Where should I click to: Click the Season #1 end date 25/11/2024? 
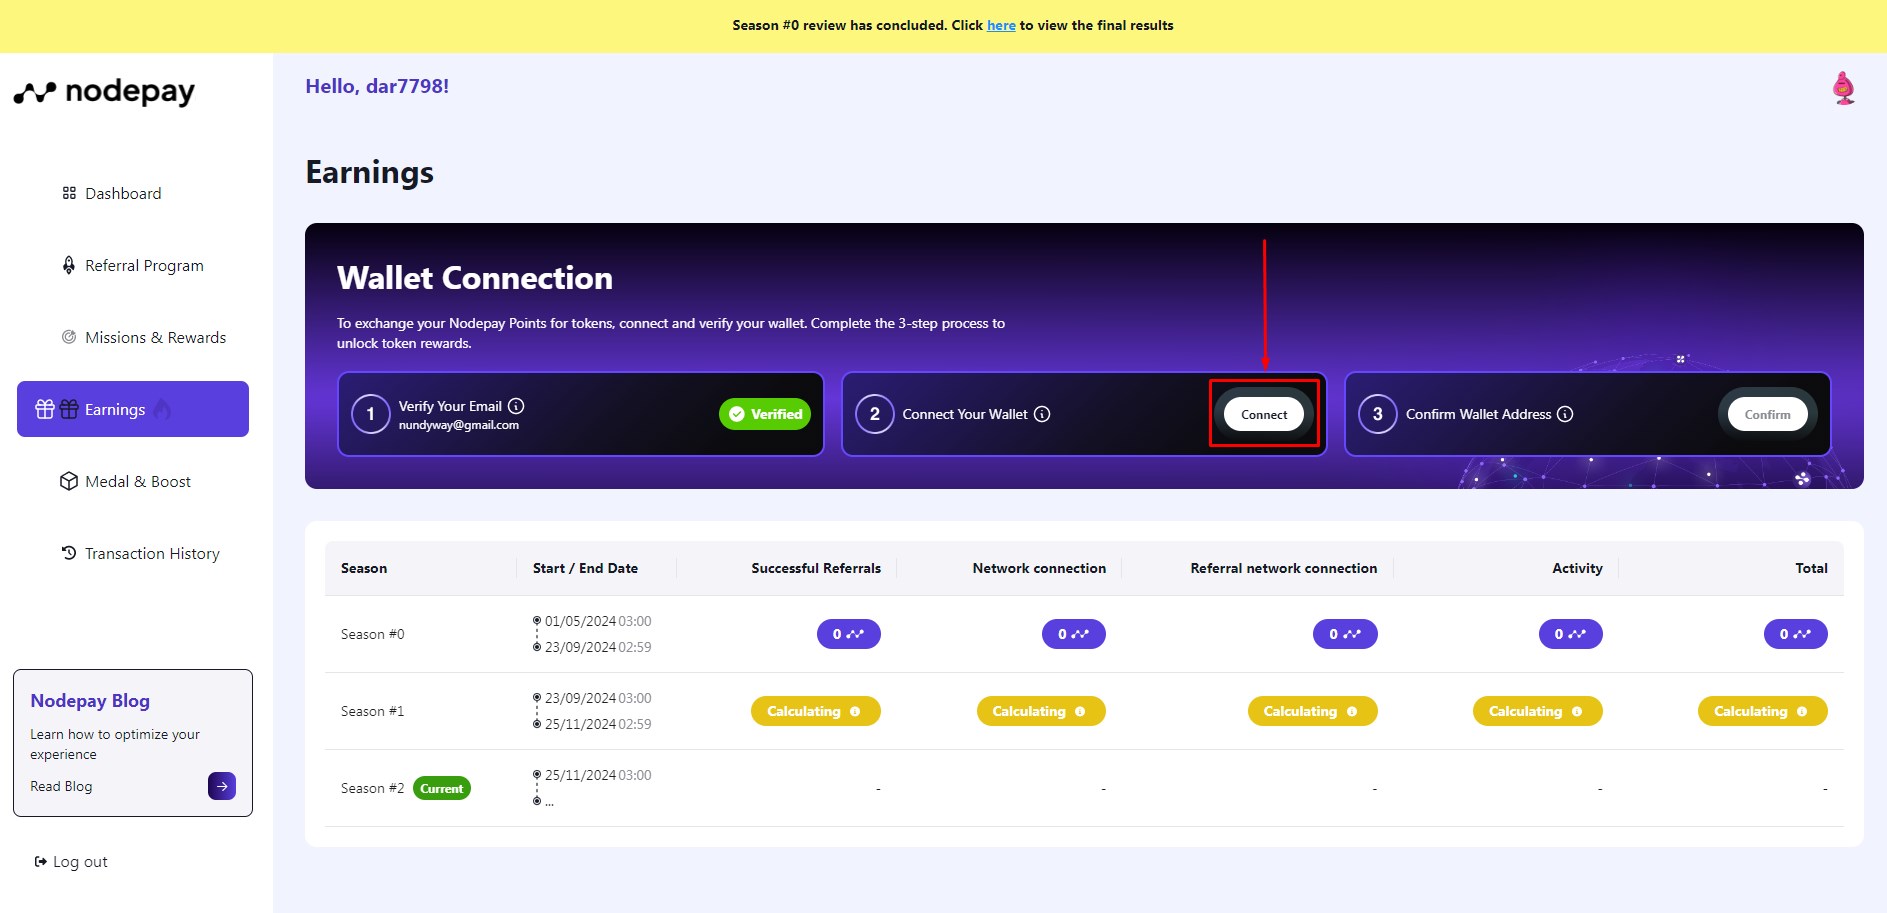pyautogui.click(x=580, y=724)
